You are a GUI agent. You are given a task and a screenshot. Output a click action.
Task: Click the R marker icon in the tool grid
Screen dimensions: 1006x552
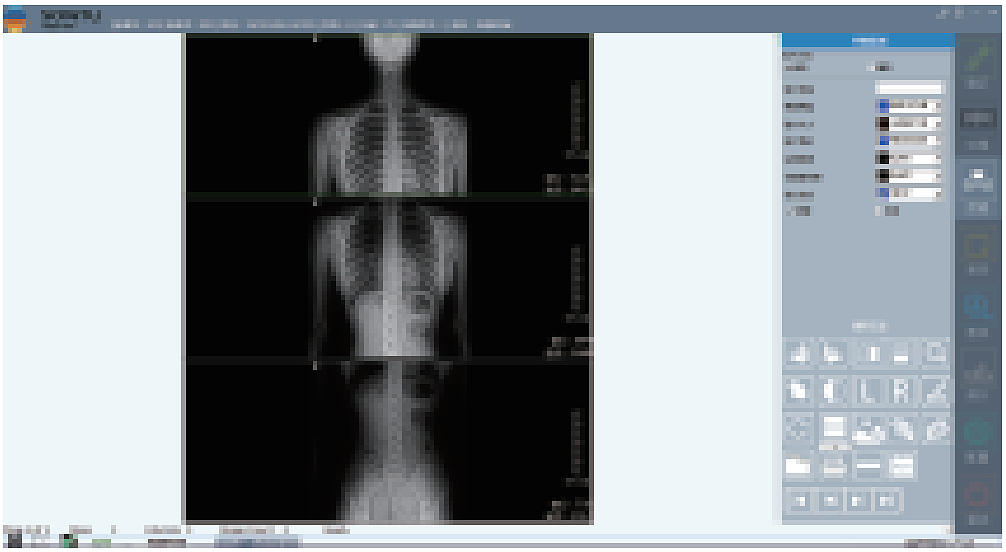coord(900,391)
